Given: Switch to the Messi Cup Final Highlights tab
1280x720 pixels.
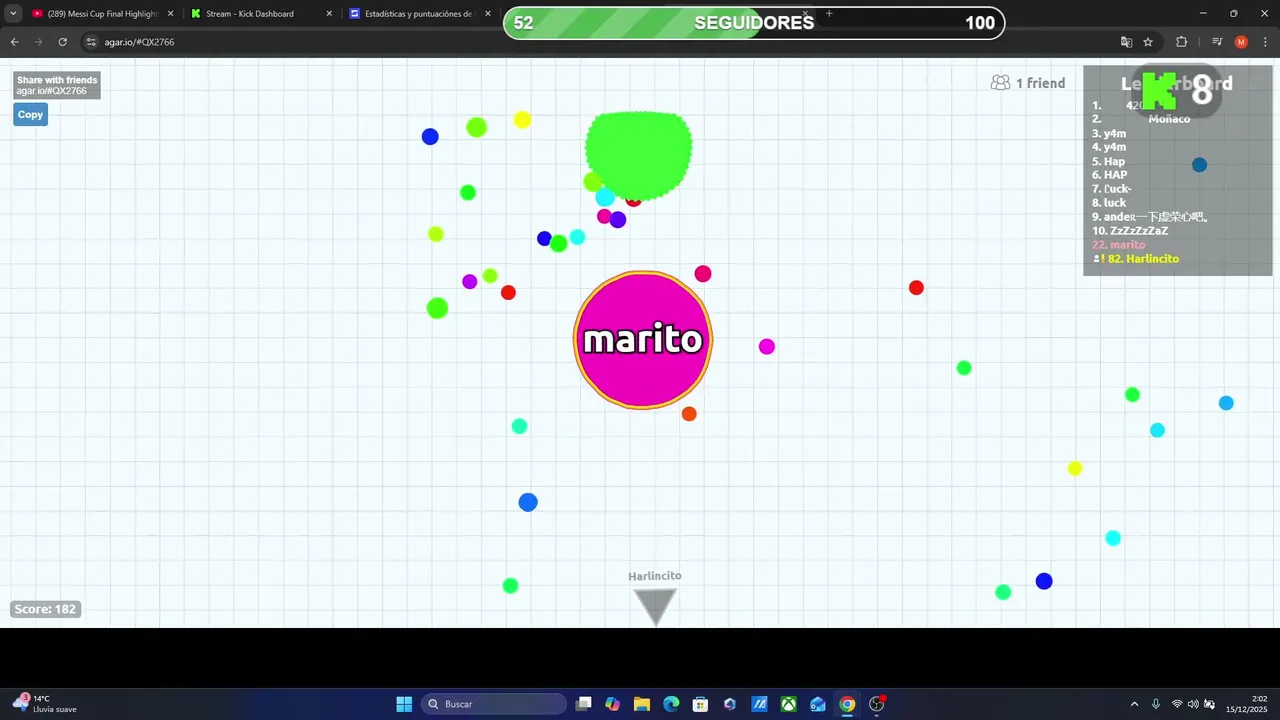Looking at the screenshot, I should click(x=103, y=14).
